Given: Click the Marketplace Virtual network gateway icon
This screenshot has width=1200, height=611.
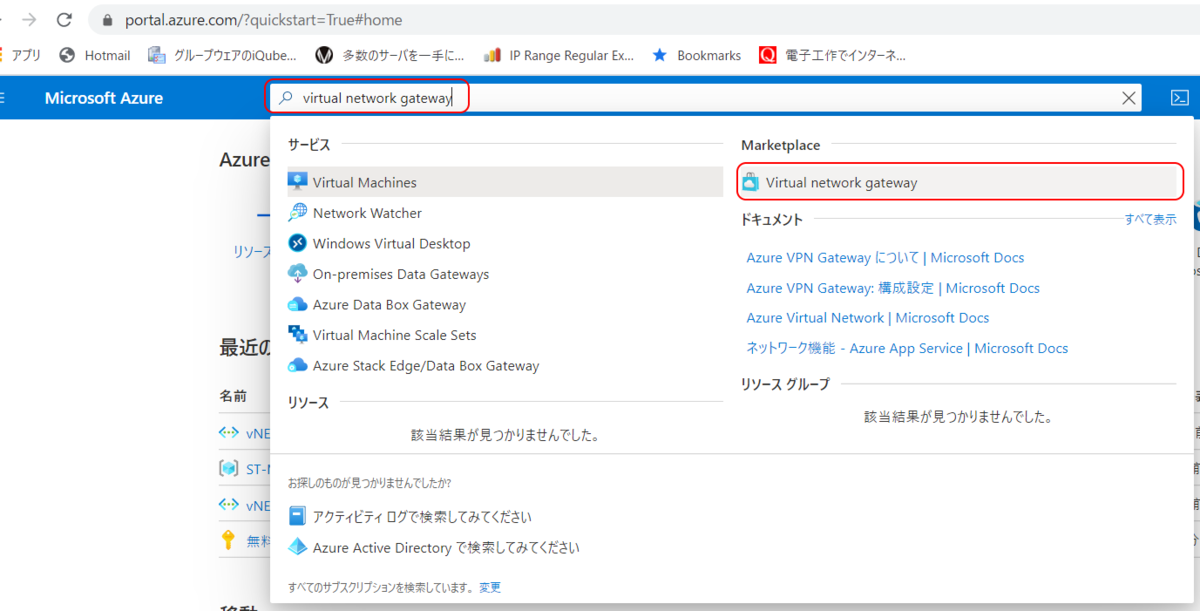Looking at the screenshot, I should click(751, 182).
